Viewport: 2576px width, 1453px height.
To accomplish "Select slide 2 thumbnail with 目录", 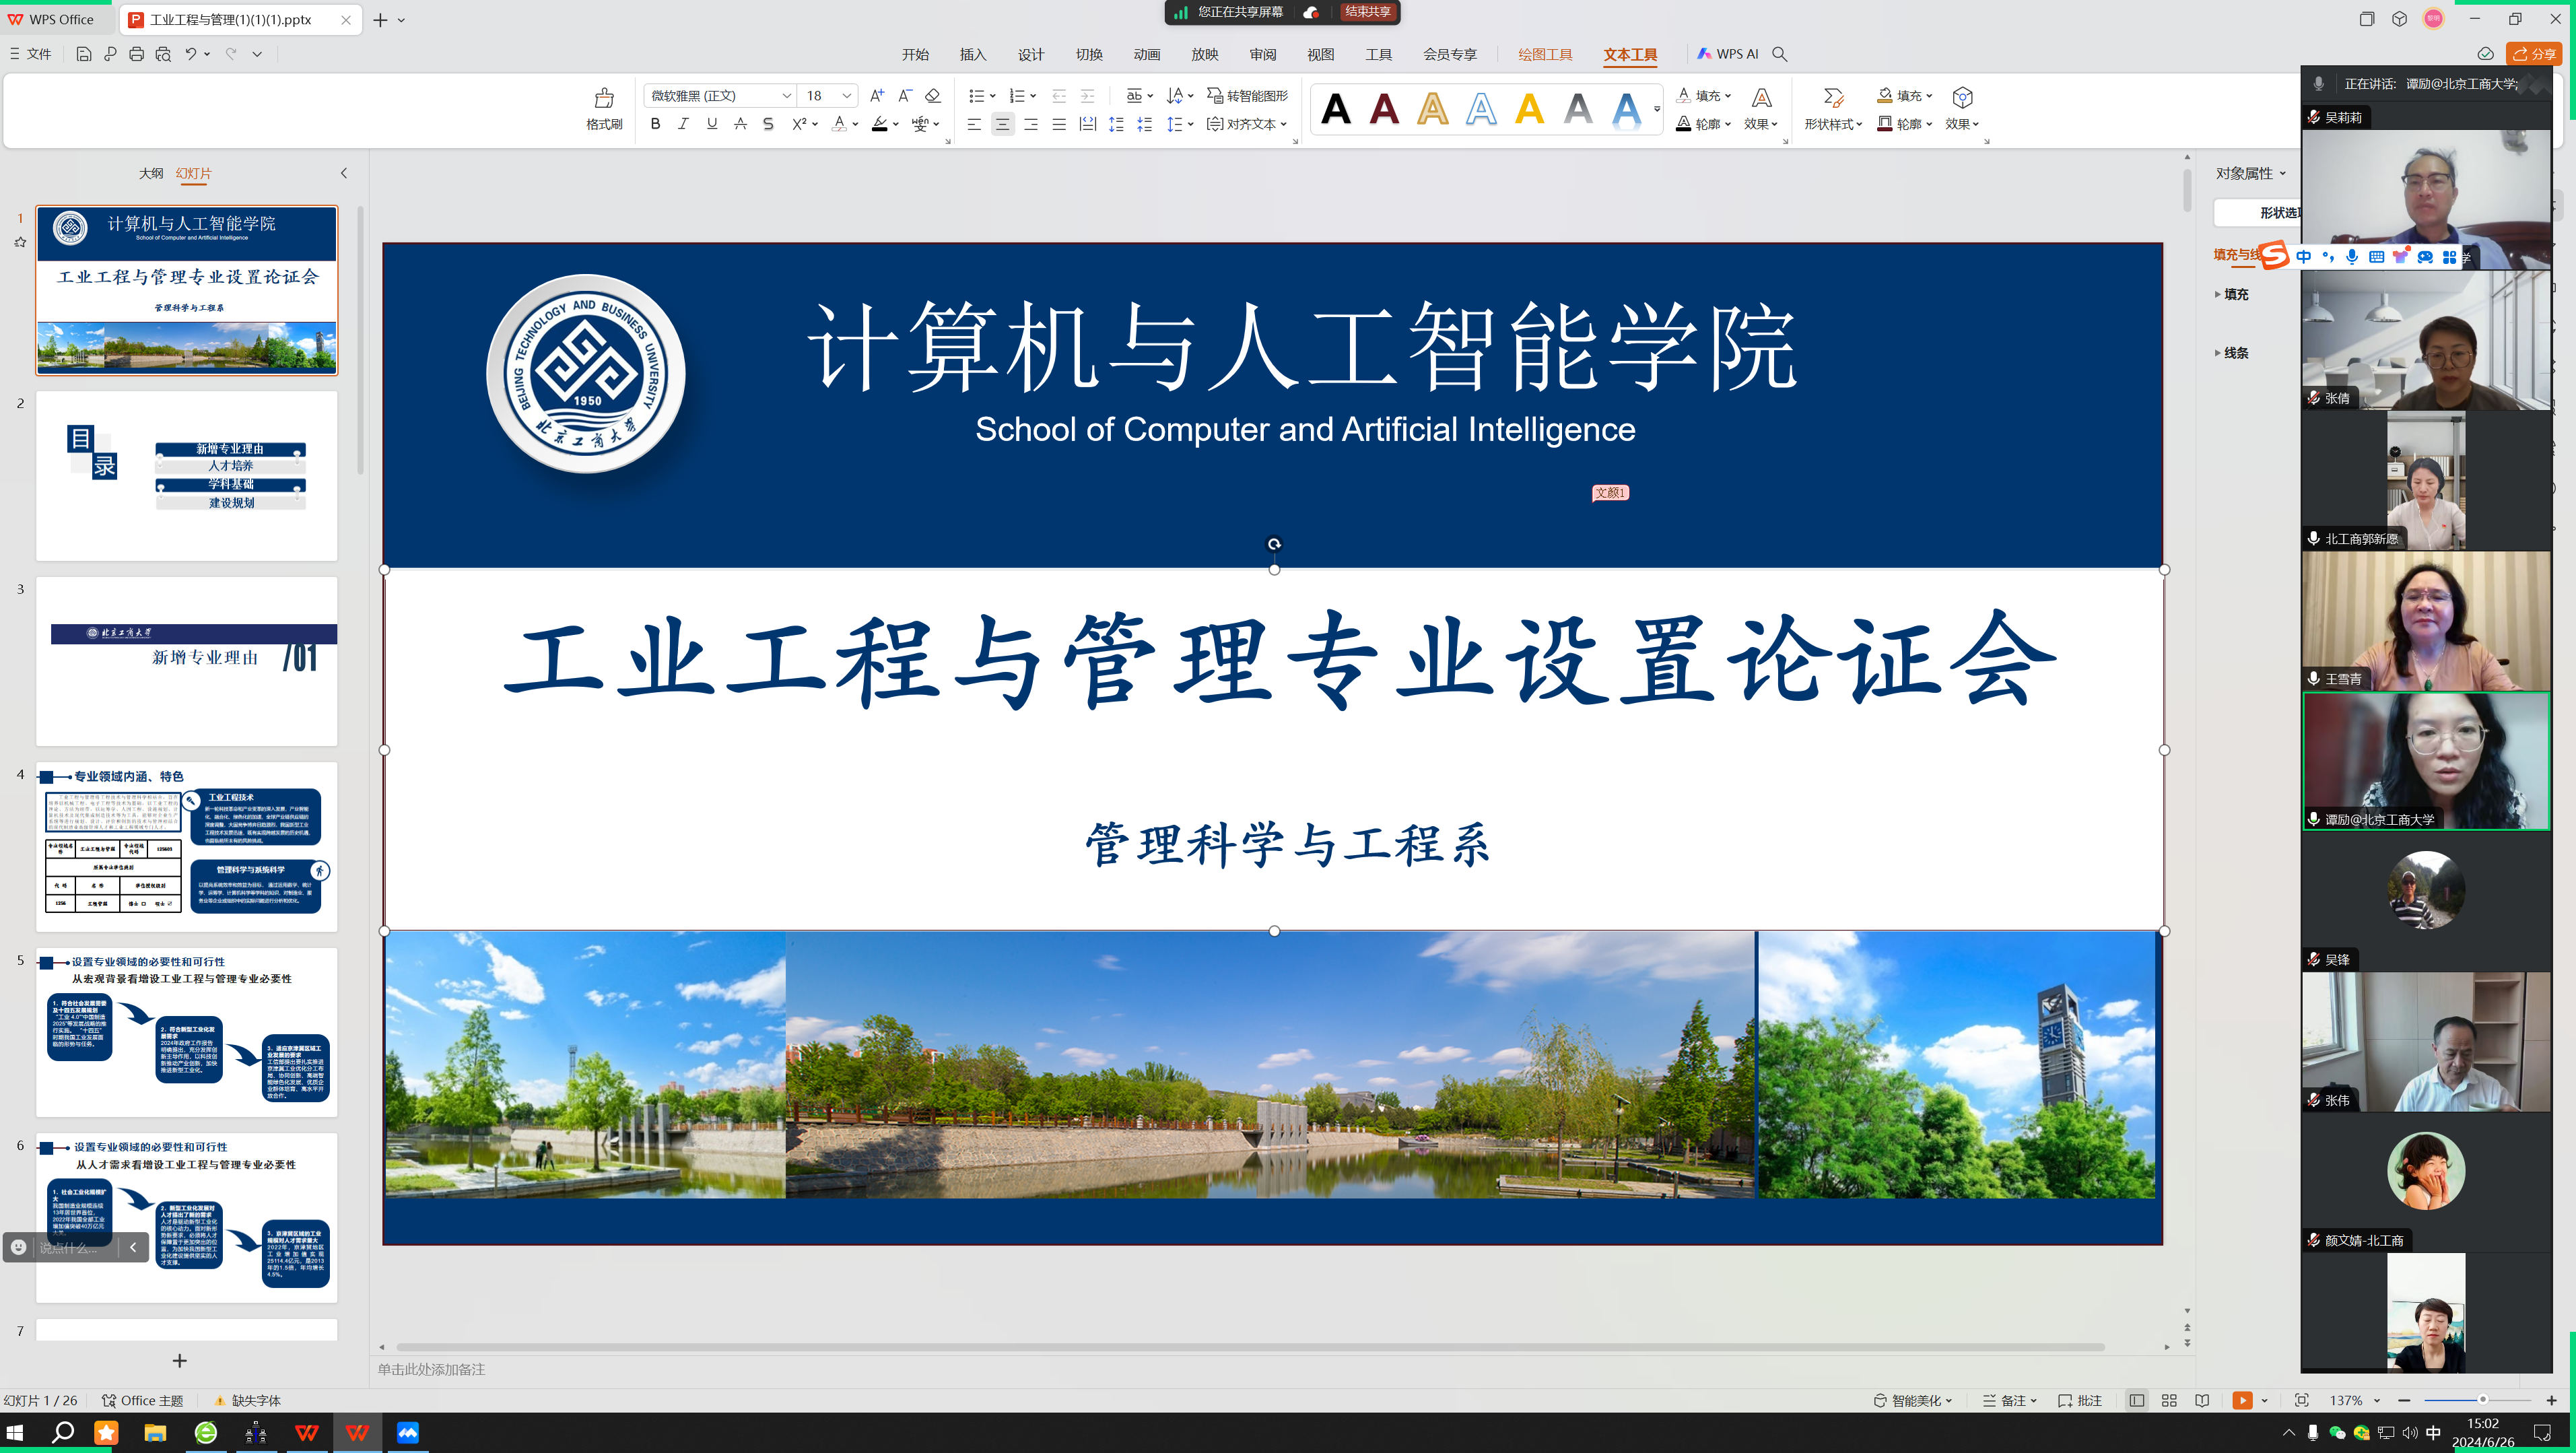I will point(187,475).
